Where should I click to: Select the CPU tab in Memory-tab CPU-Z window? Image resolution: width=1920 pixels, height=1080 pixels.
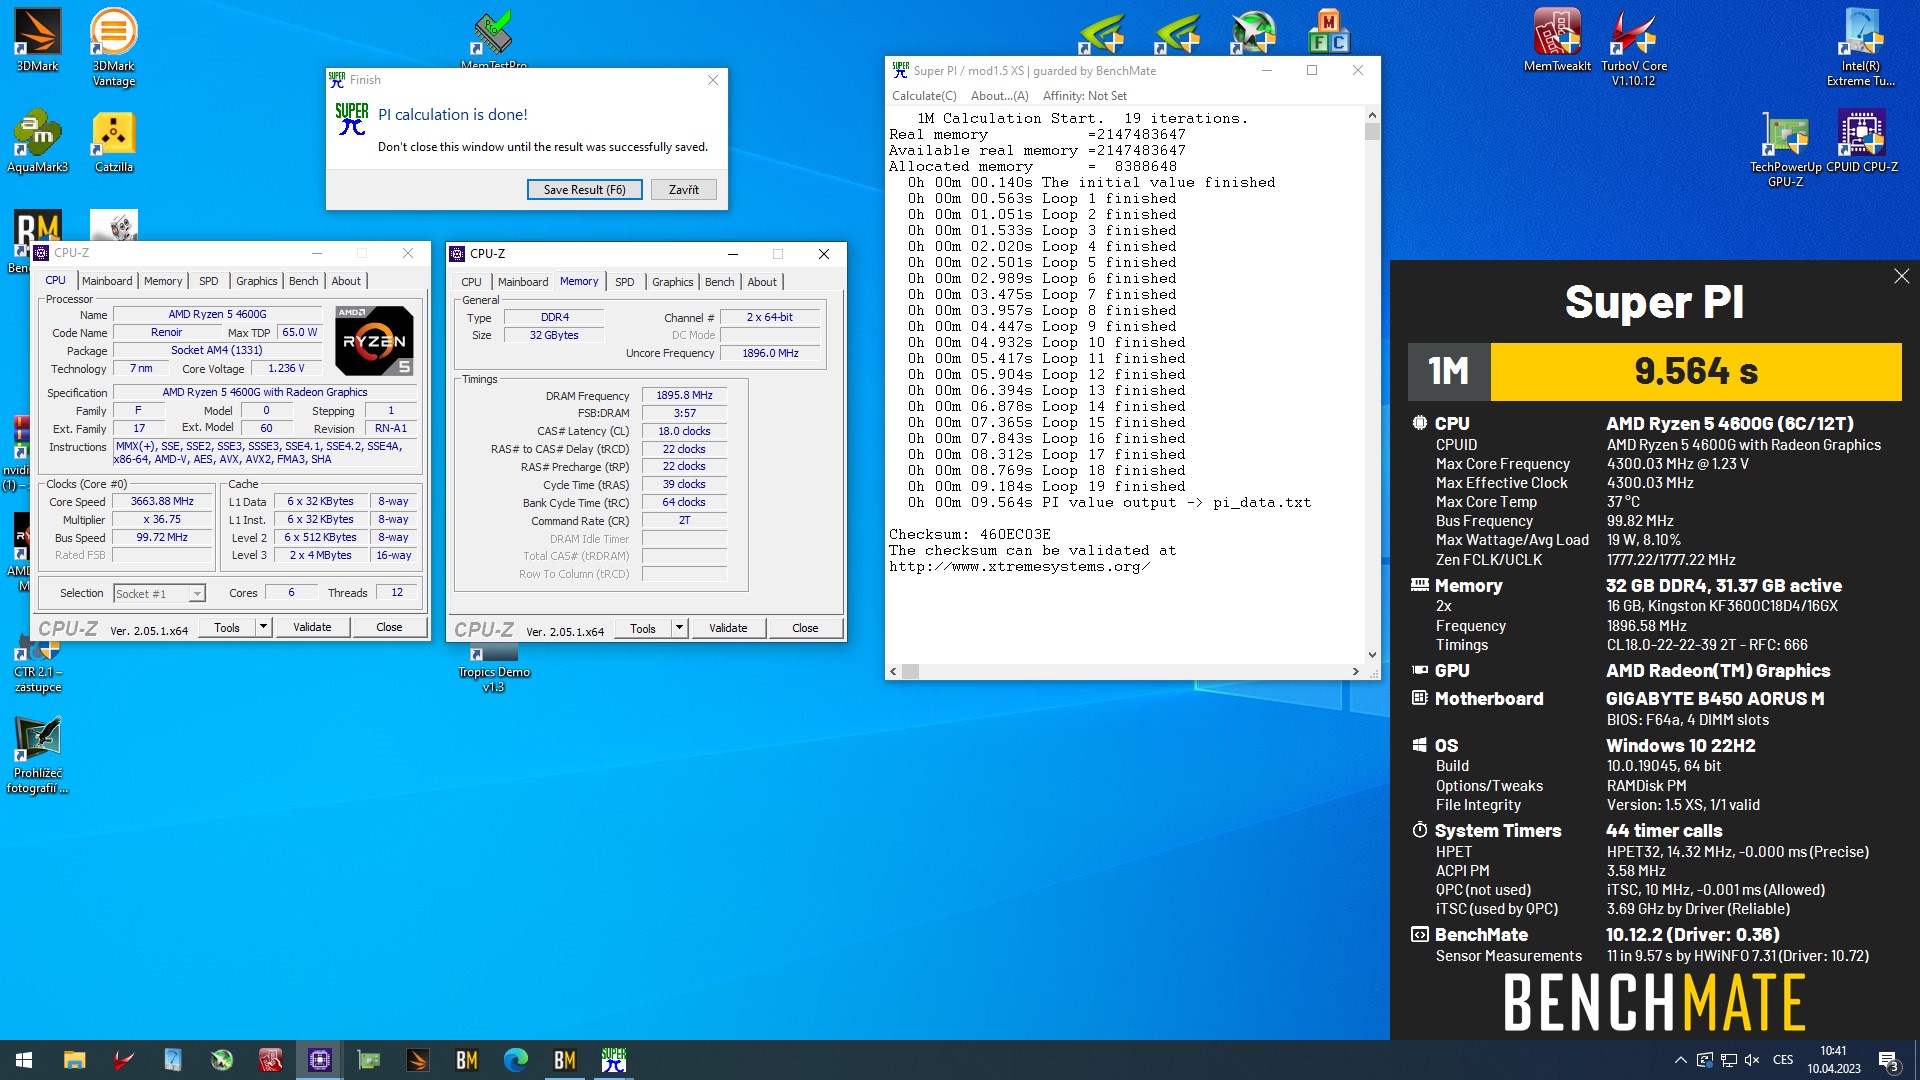click(x=471, y=282)
